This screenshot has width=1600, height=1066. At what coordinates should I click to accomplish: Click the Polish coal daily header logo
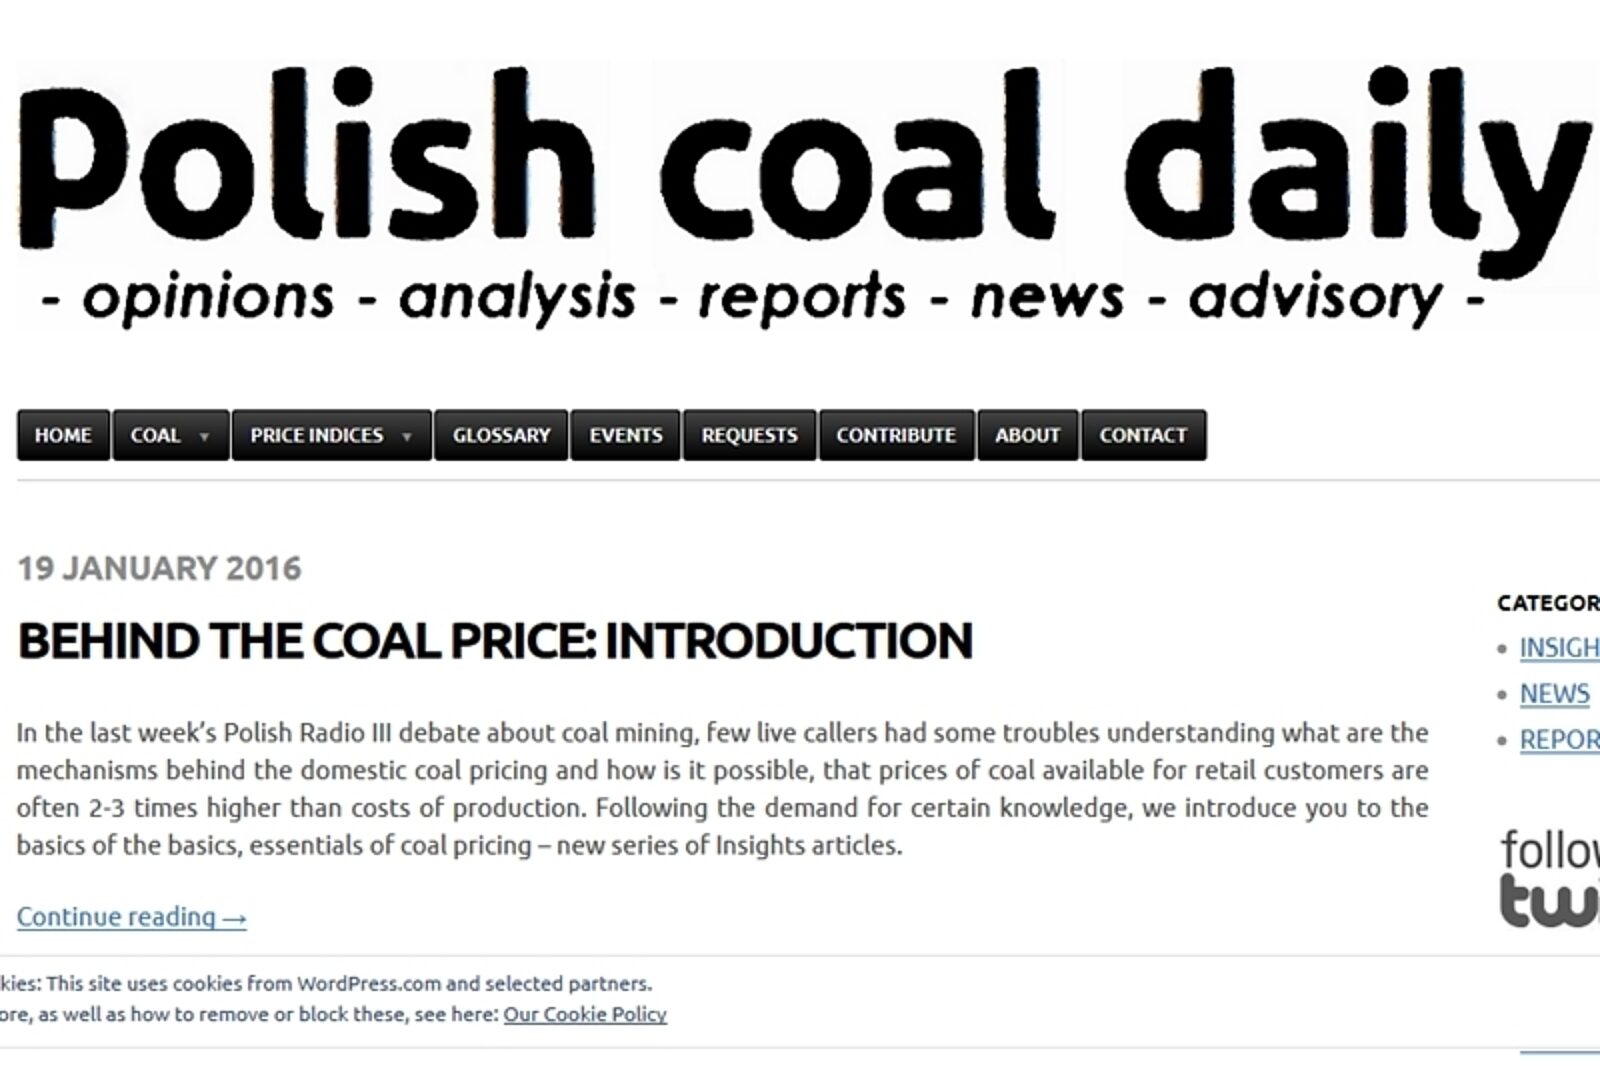[800, 160]
